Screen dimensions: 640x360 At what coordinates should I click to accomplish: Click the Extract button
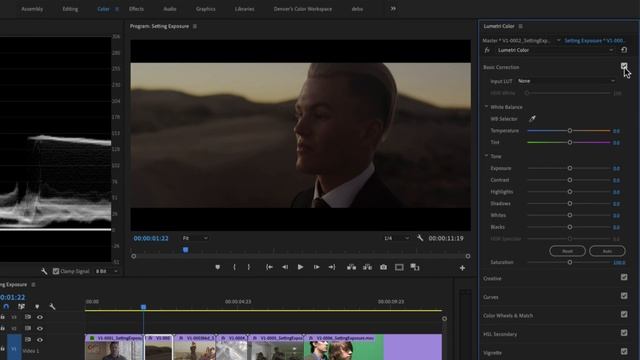367,267
